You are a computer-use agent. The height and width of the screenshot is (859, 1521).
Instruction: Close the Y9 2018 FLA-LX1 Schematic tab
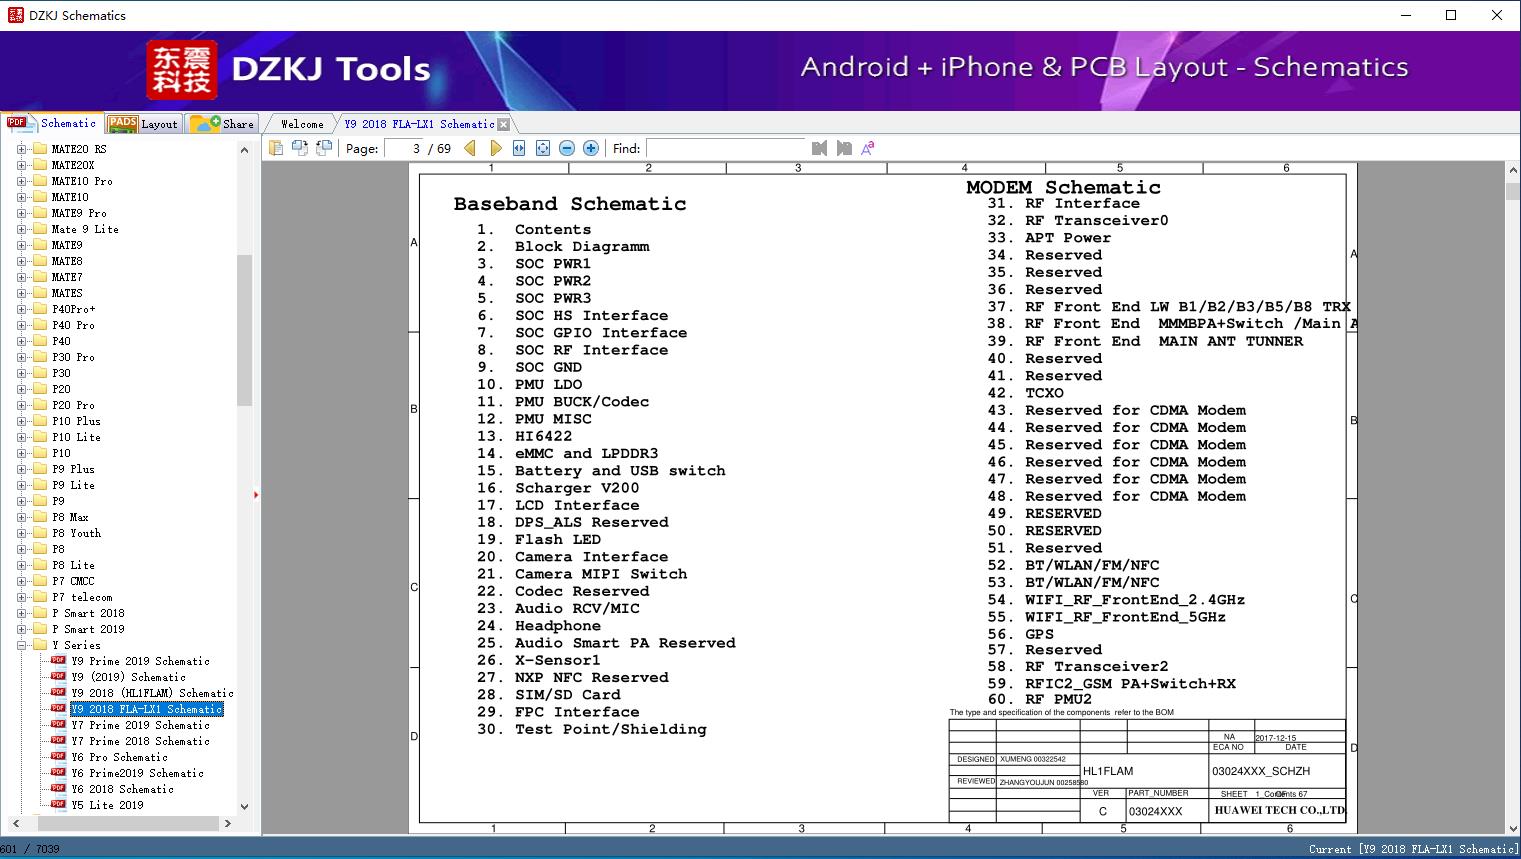(x=504, y=124)
